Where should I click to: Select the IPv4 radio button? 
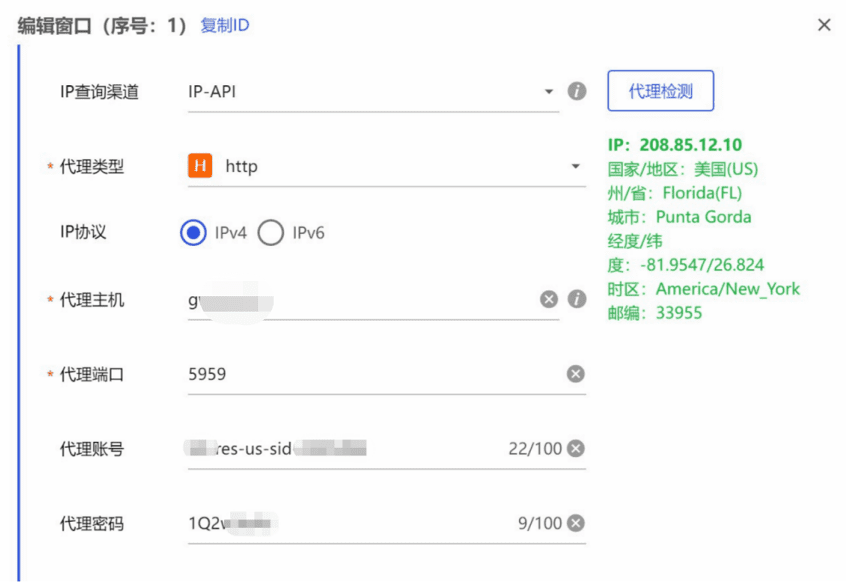(193, 233)
